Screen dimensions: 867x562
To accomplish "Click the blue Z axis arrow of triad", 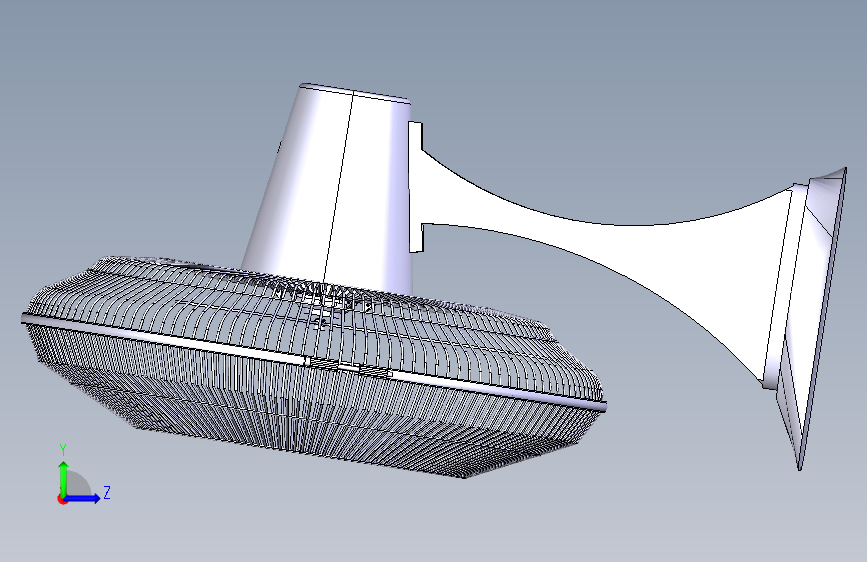I will [83, 498].
